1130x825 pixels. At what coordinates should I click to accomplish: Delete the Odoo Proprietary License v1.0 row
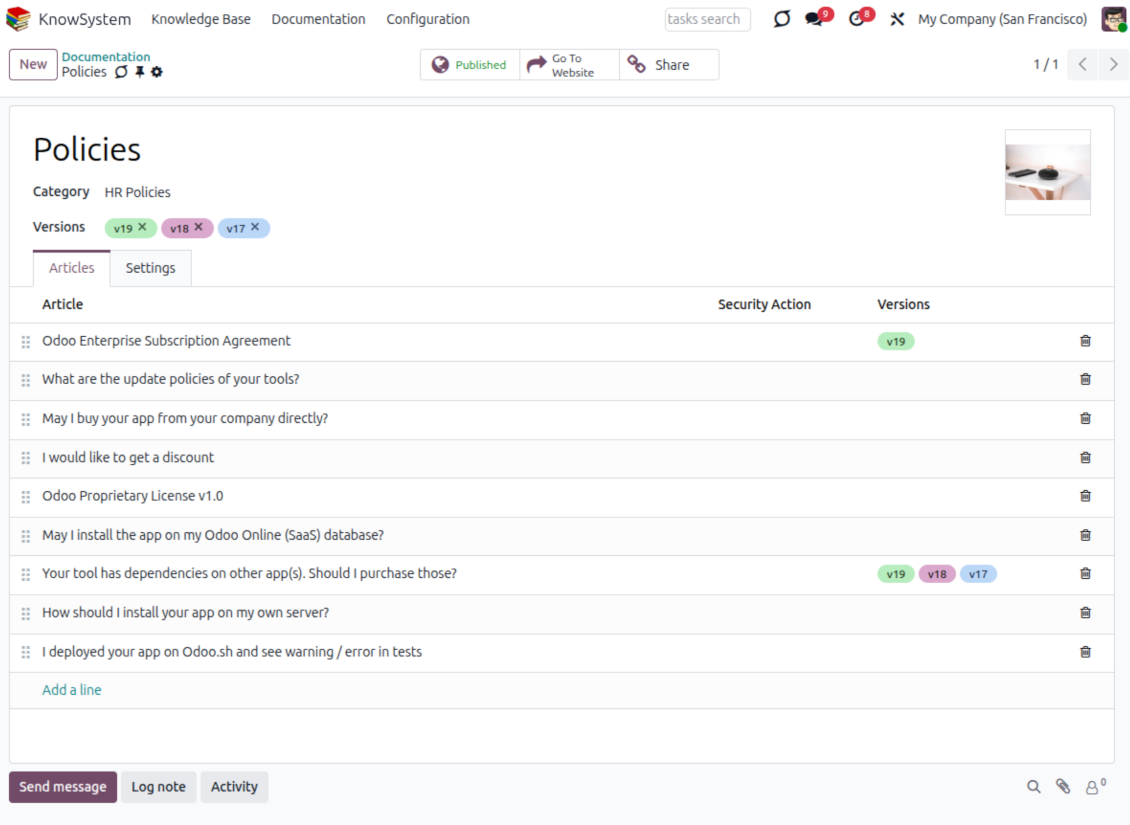(x=1085, y=496)
